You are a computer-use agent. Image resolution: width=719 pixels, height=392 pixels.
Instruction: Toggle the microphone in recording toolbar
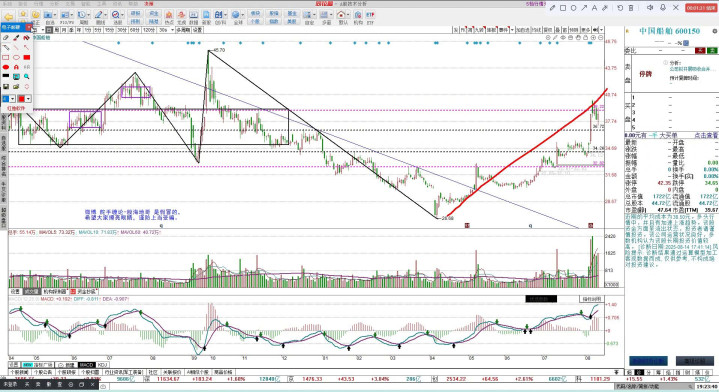[663, 8]
